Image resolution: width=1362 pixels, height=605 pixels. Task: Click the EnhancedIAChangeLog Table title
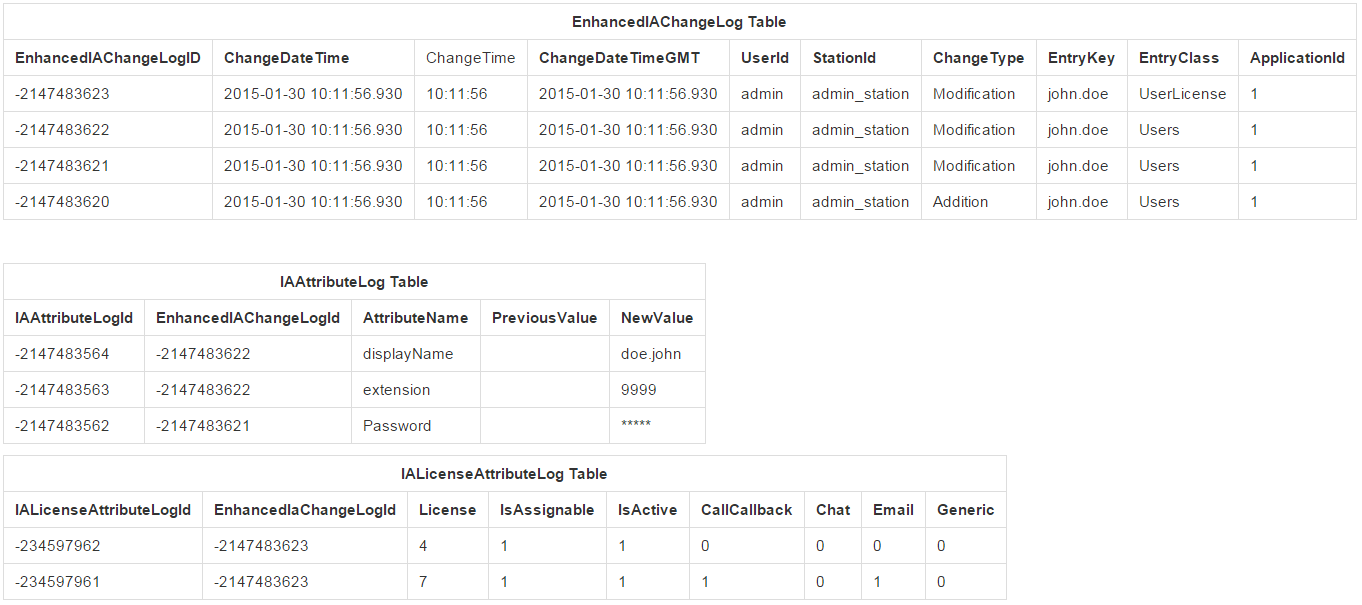(679, 22)
